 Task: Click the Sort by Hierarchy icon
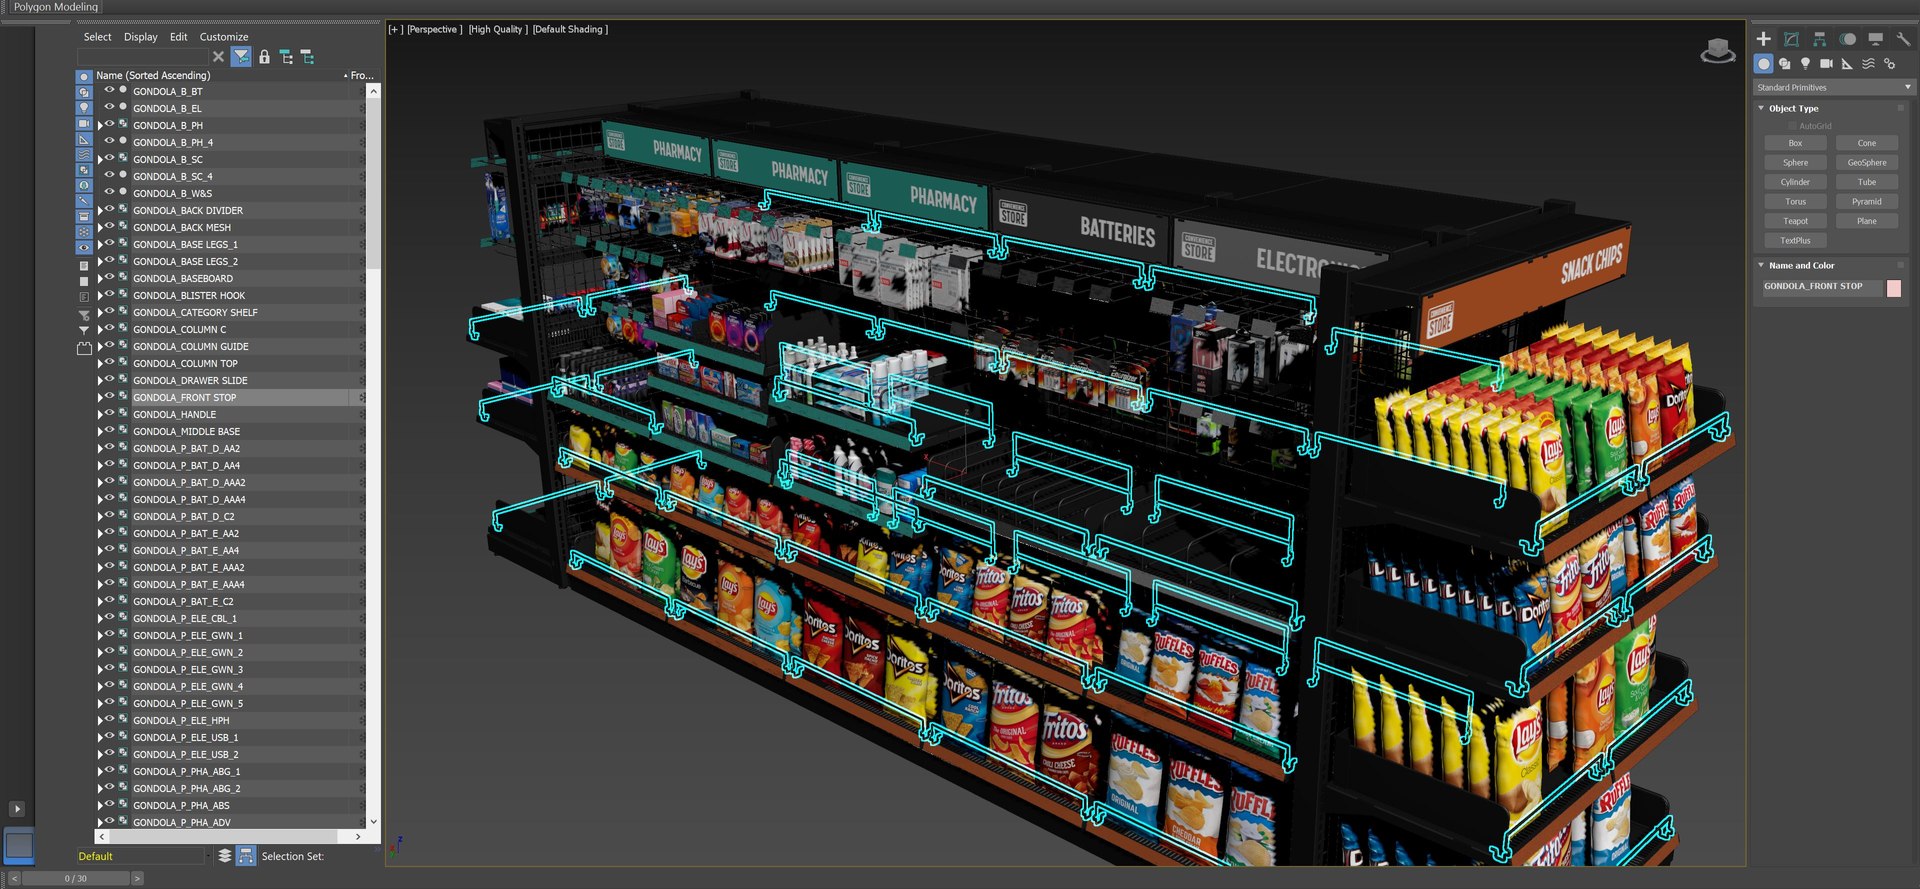246,856
